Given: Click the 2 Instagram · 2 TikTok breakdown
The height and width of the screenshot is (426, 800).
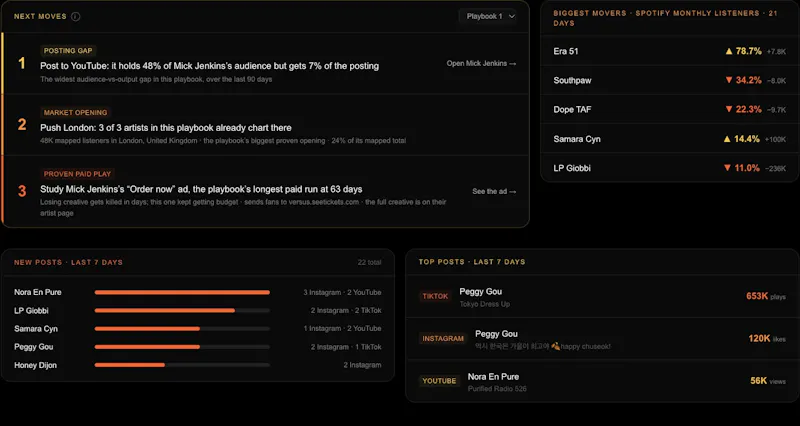Looking at the screenshot, I should [346, 311].
